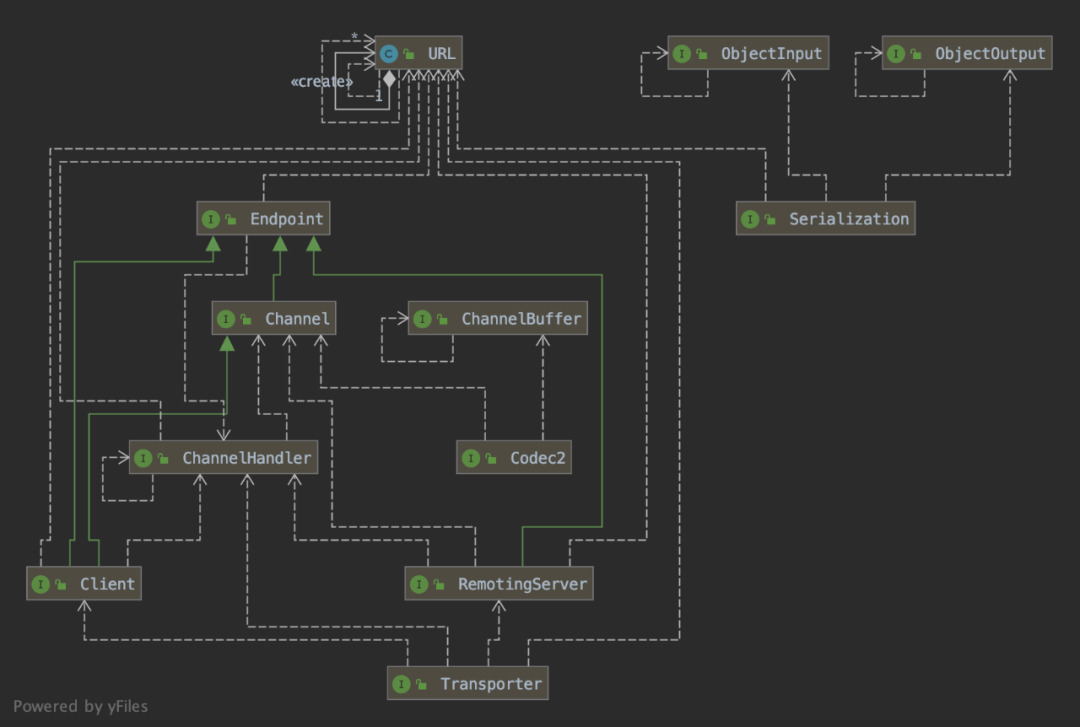Click the interface icon on Client node

[x=40, y=584]
